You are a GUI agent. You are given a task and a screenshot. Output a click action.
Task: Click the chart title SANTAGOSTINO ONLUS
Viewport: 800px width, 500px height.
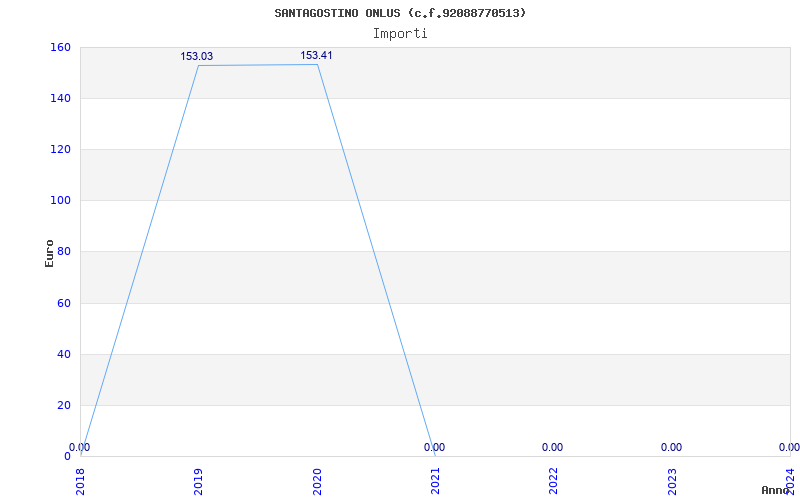pyautogui.click(x=400, y=13)
